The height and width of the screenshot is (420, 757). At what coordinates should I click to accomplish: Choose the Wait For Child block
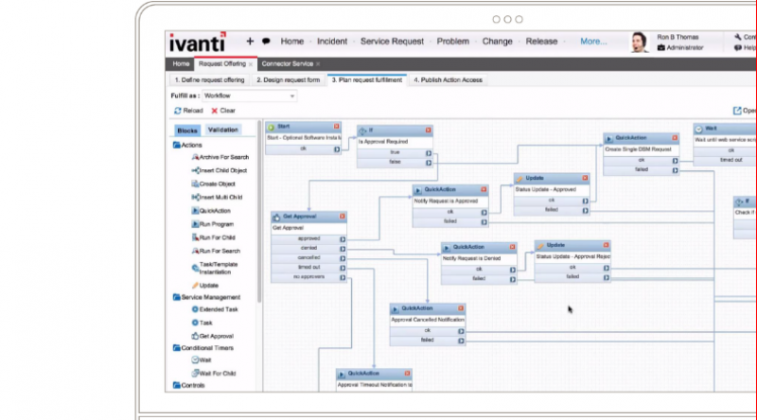click(x=214, y=373)
